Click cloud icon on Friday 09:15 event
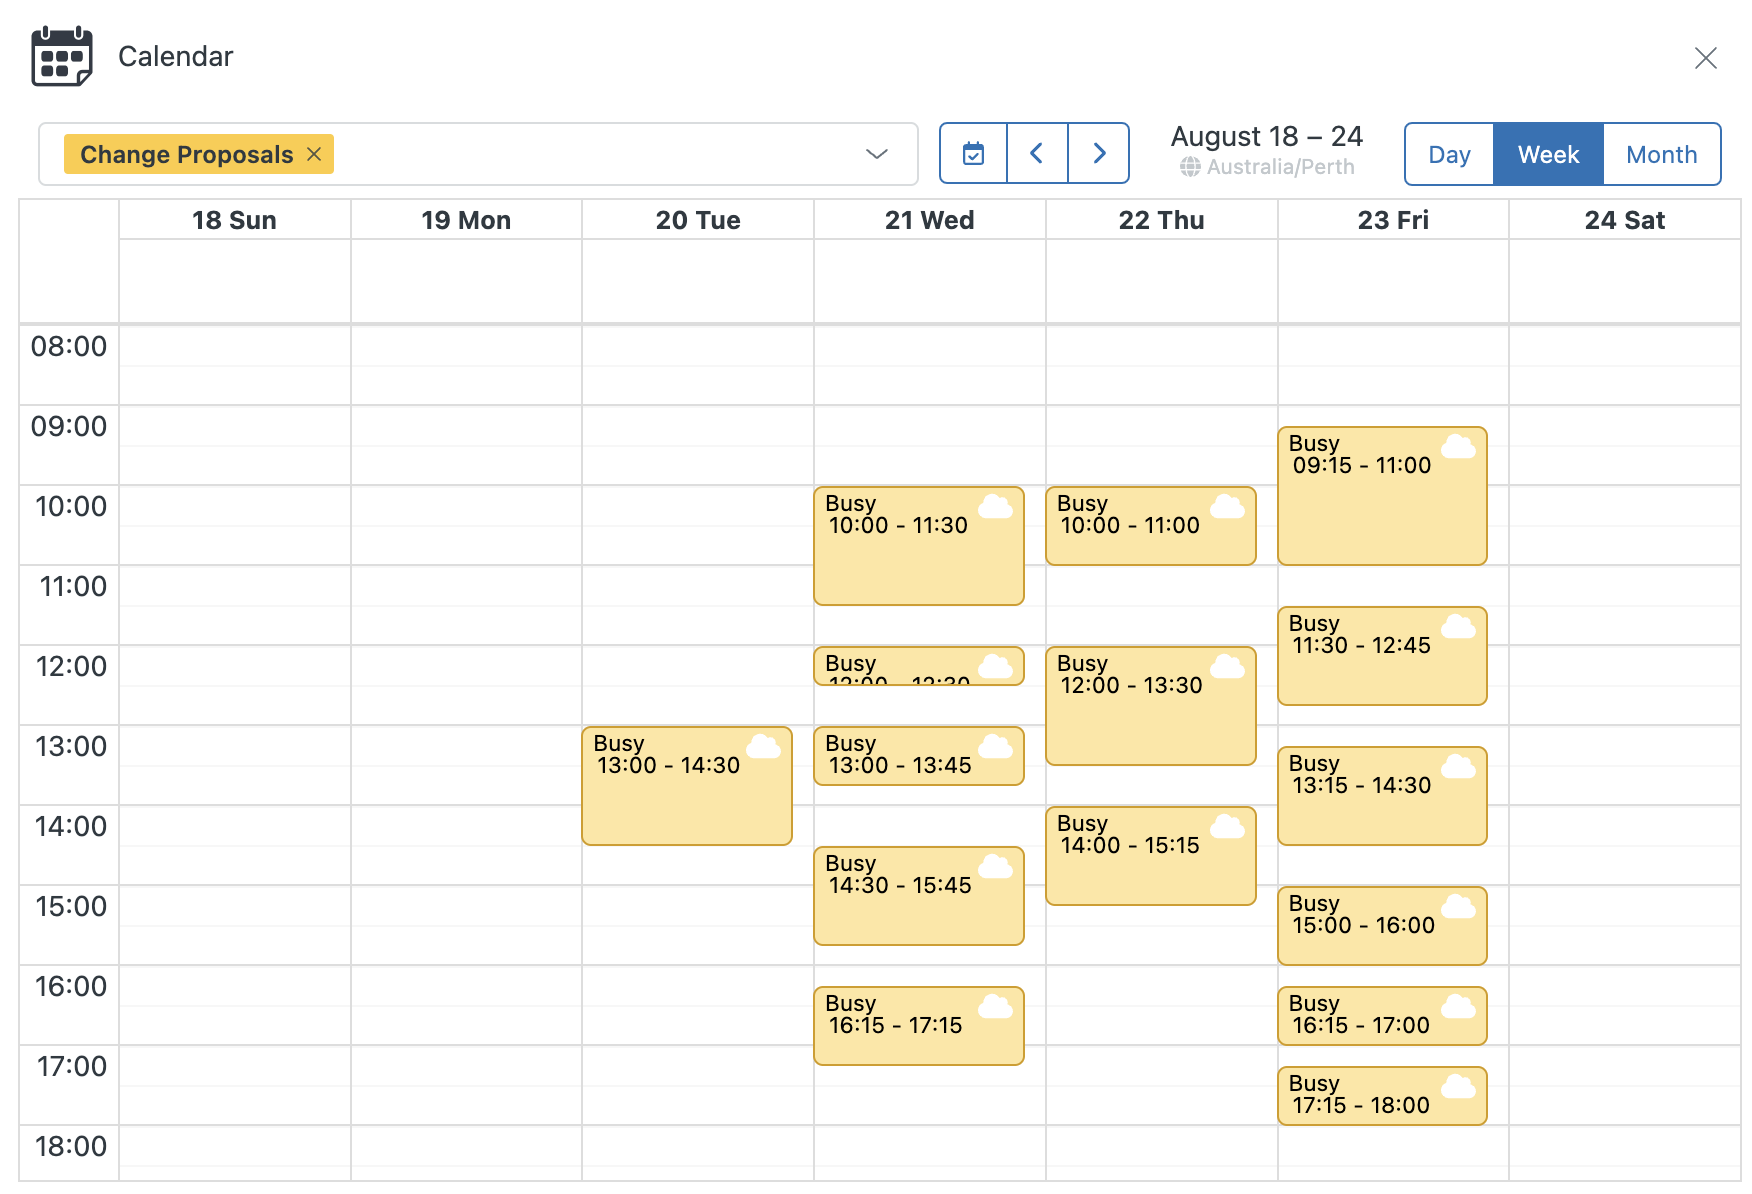The width and height of the screenshot is (1752, 1194). (x=1458, y=446)
